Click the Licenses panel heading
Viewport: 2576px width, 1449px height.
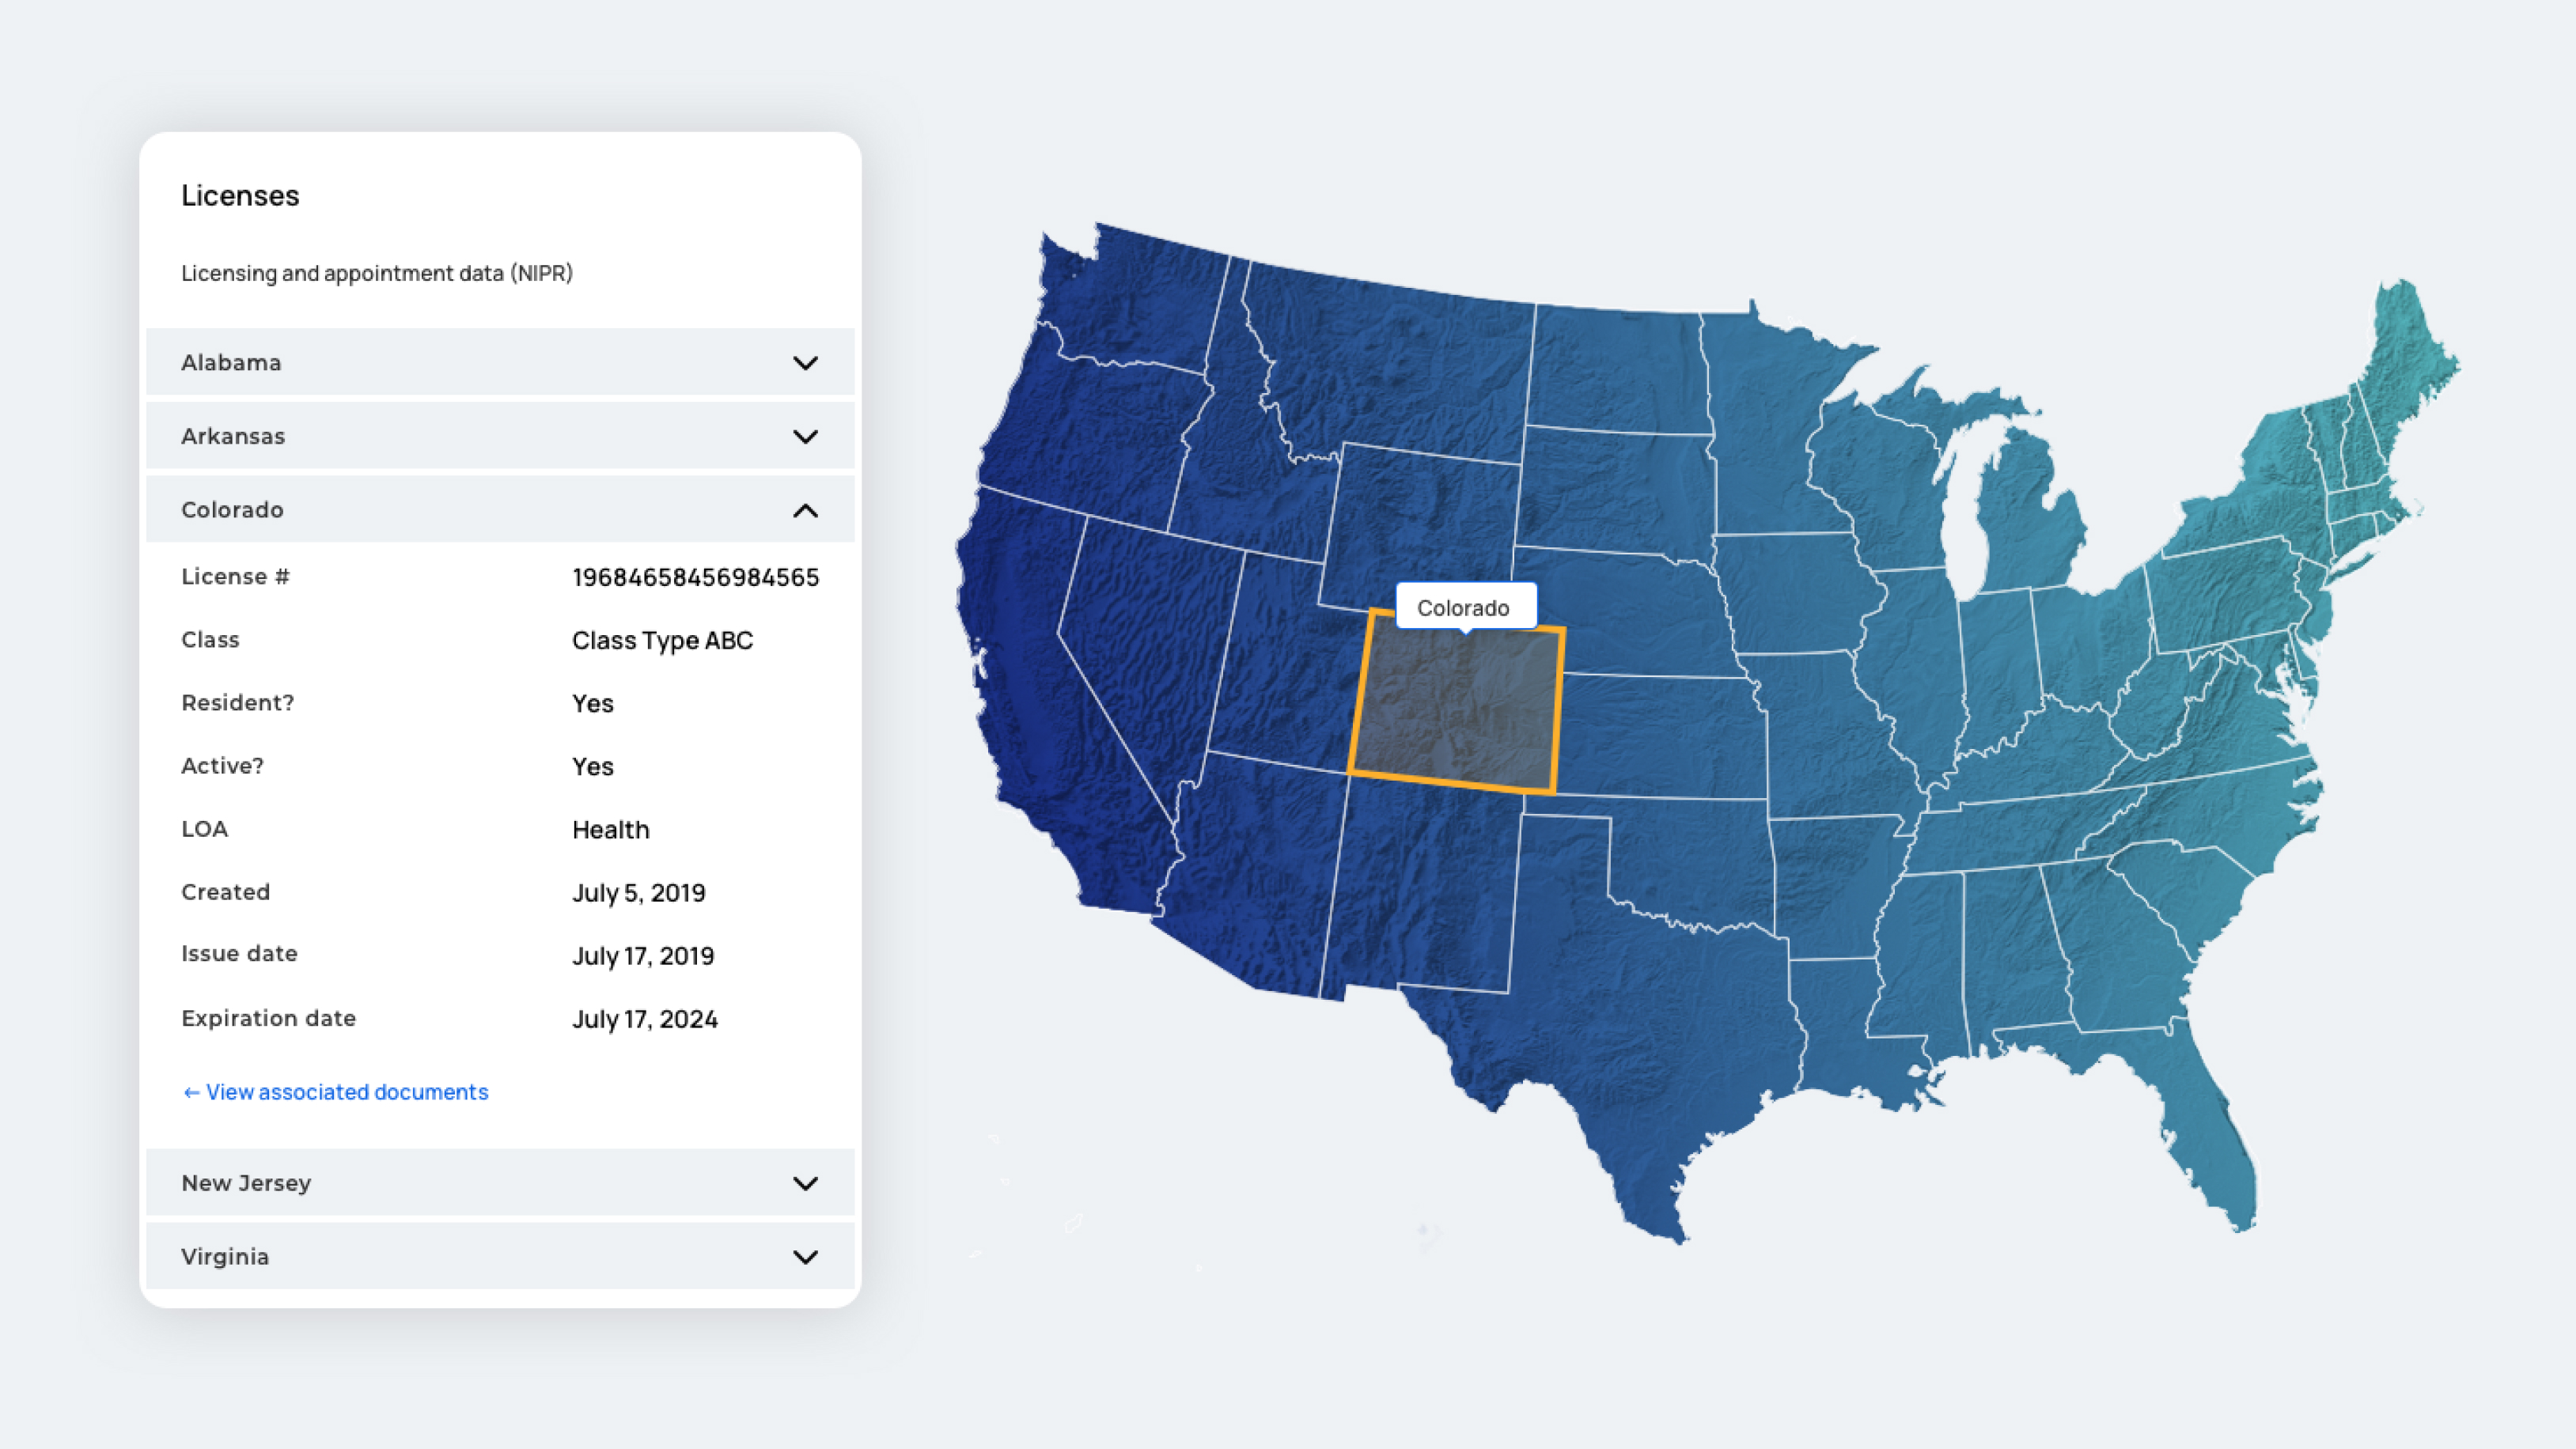click(240, 196)
